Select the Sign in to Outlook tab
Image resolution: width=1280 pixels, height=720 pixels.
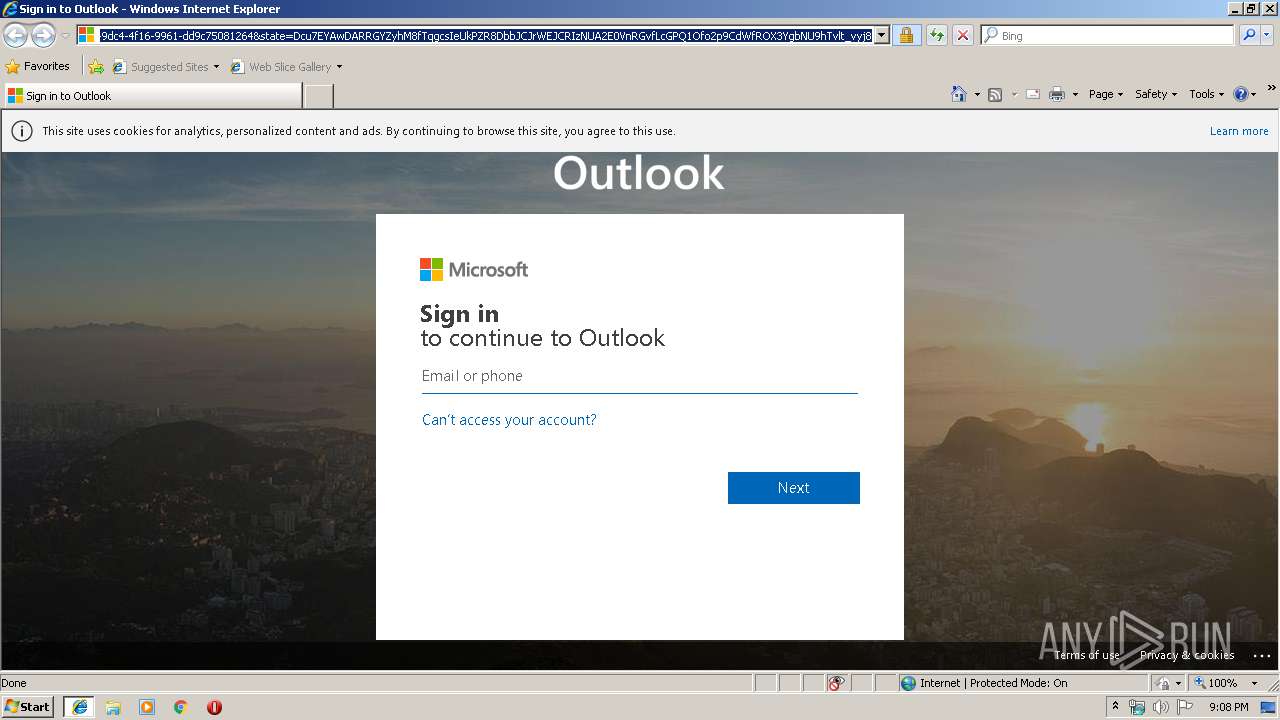pos(152,96)
